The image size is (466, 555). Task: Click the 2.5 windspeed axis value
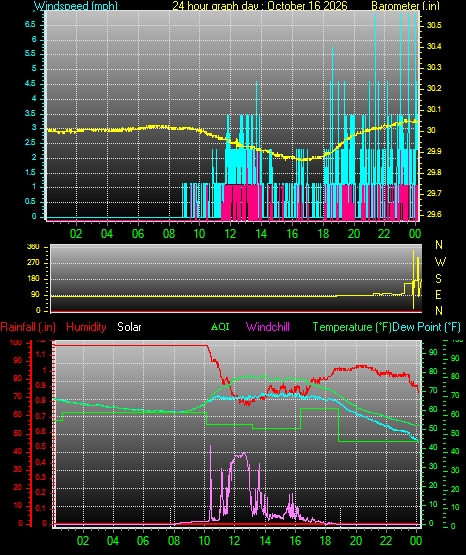[x=30, y=142]
